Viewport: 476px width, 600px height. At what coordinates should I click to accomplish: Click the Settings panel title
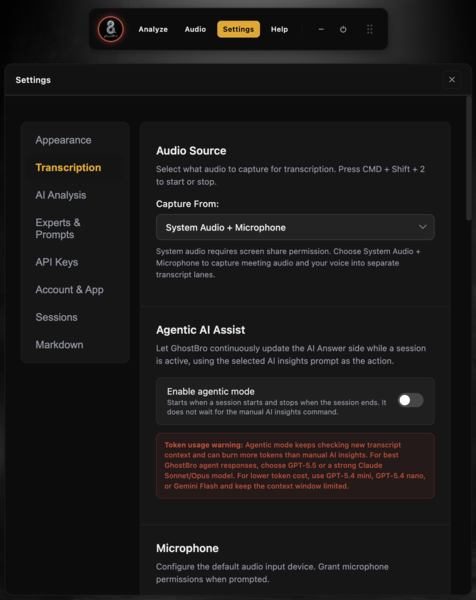(x=33, y=80)
